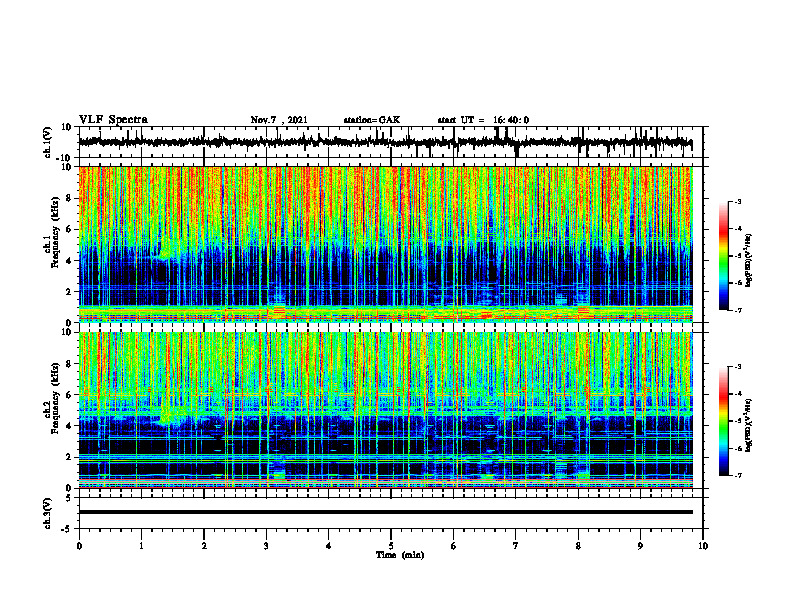Click time-axis tick label "3"
The height and width of the screenshot is (612, 792).
tap(266, 546)
